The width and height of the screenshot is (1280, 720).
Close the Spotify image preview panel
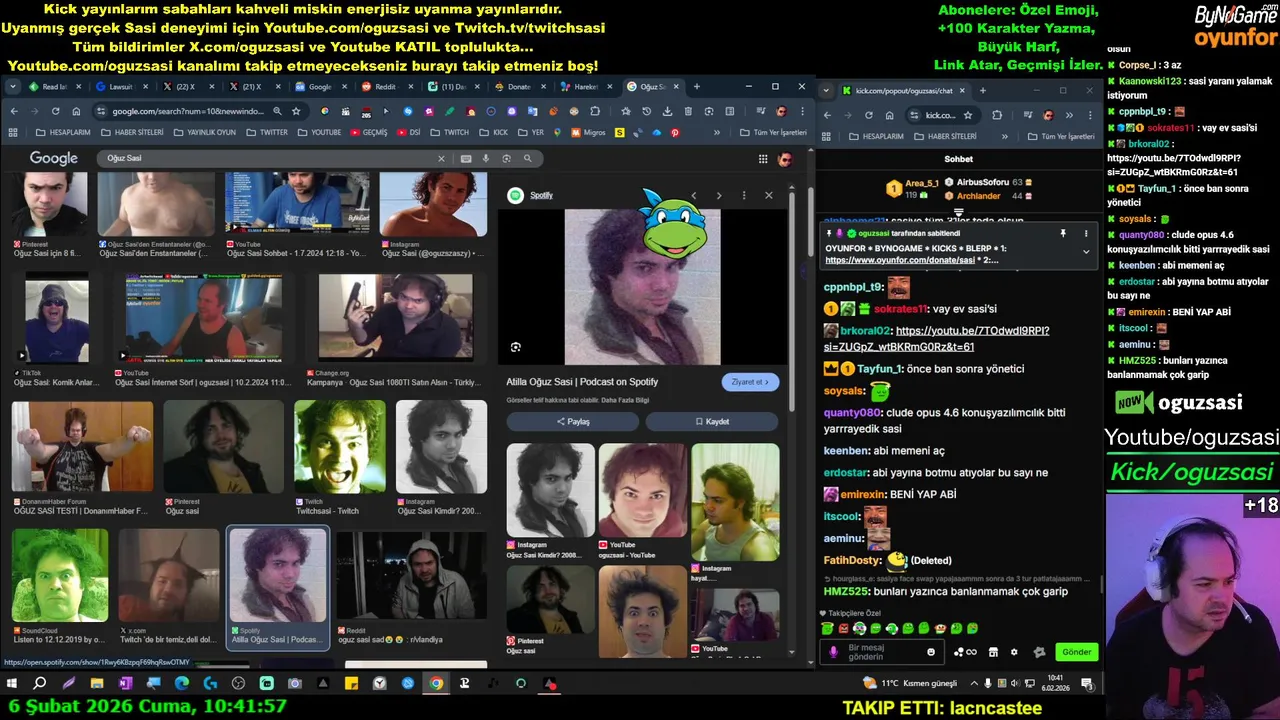click(x=768, y=195)
